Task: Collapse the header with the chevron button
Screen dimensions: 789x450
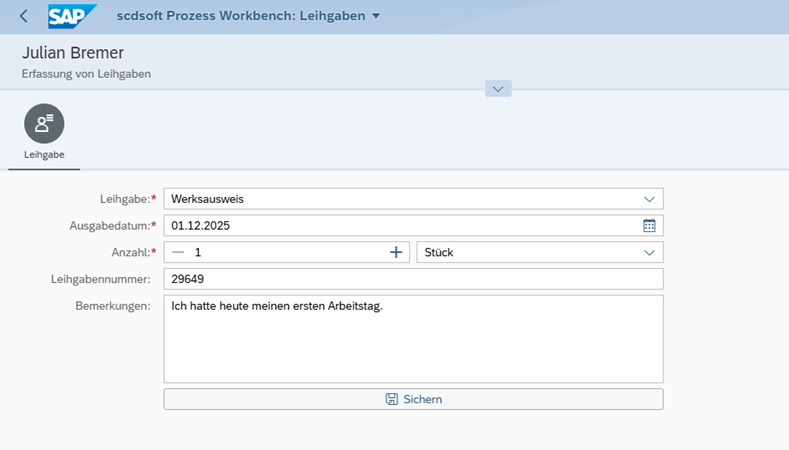Action: [x=498, y=89]
